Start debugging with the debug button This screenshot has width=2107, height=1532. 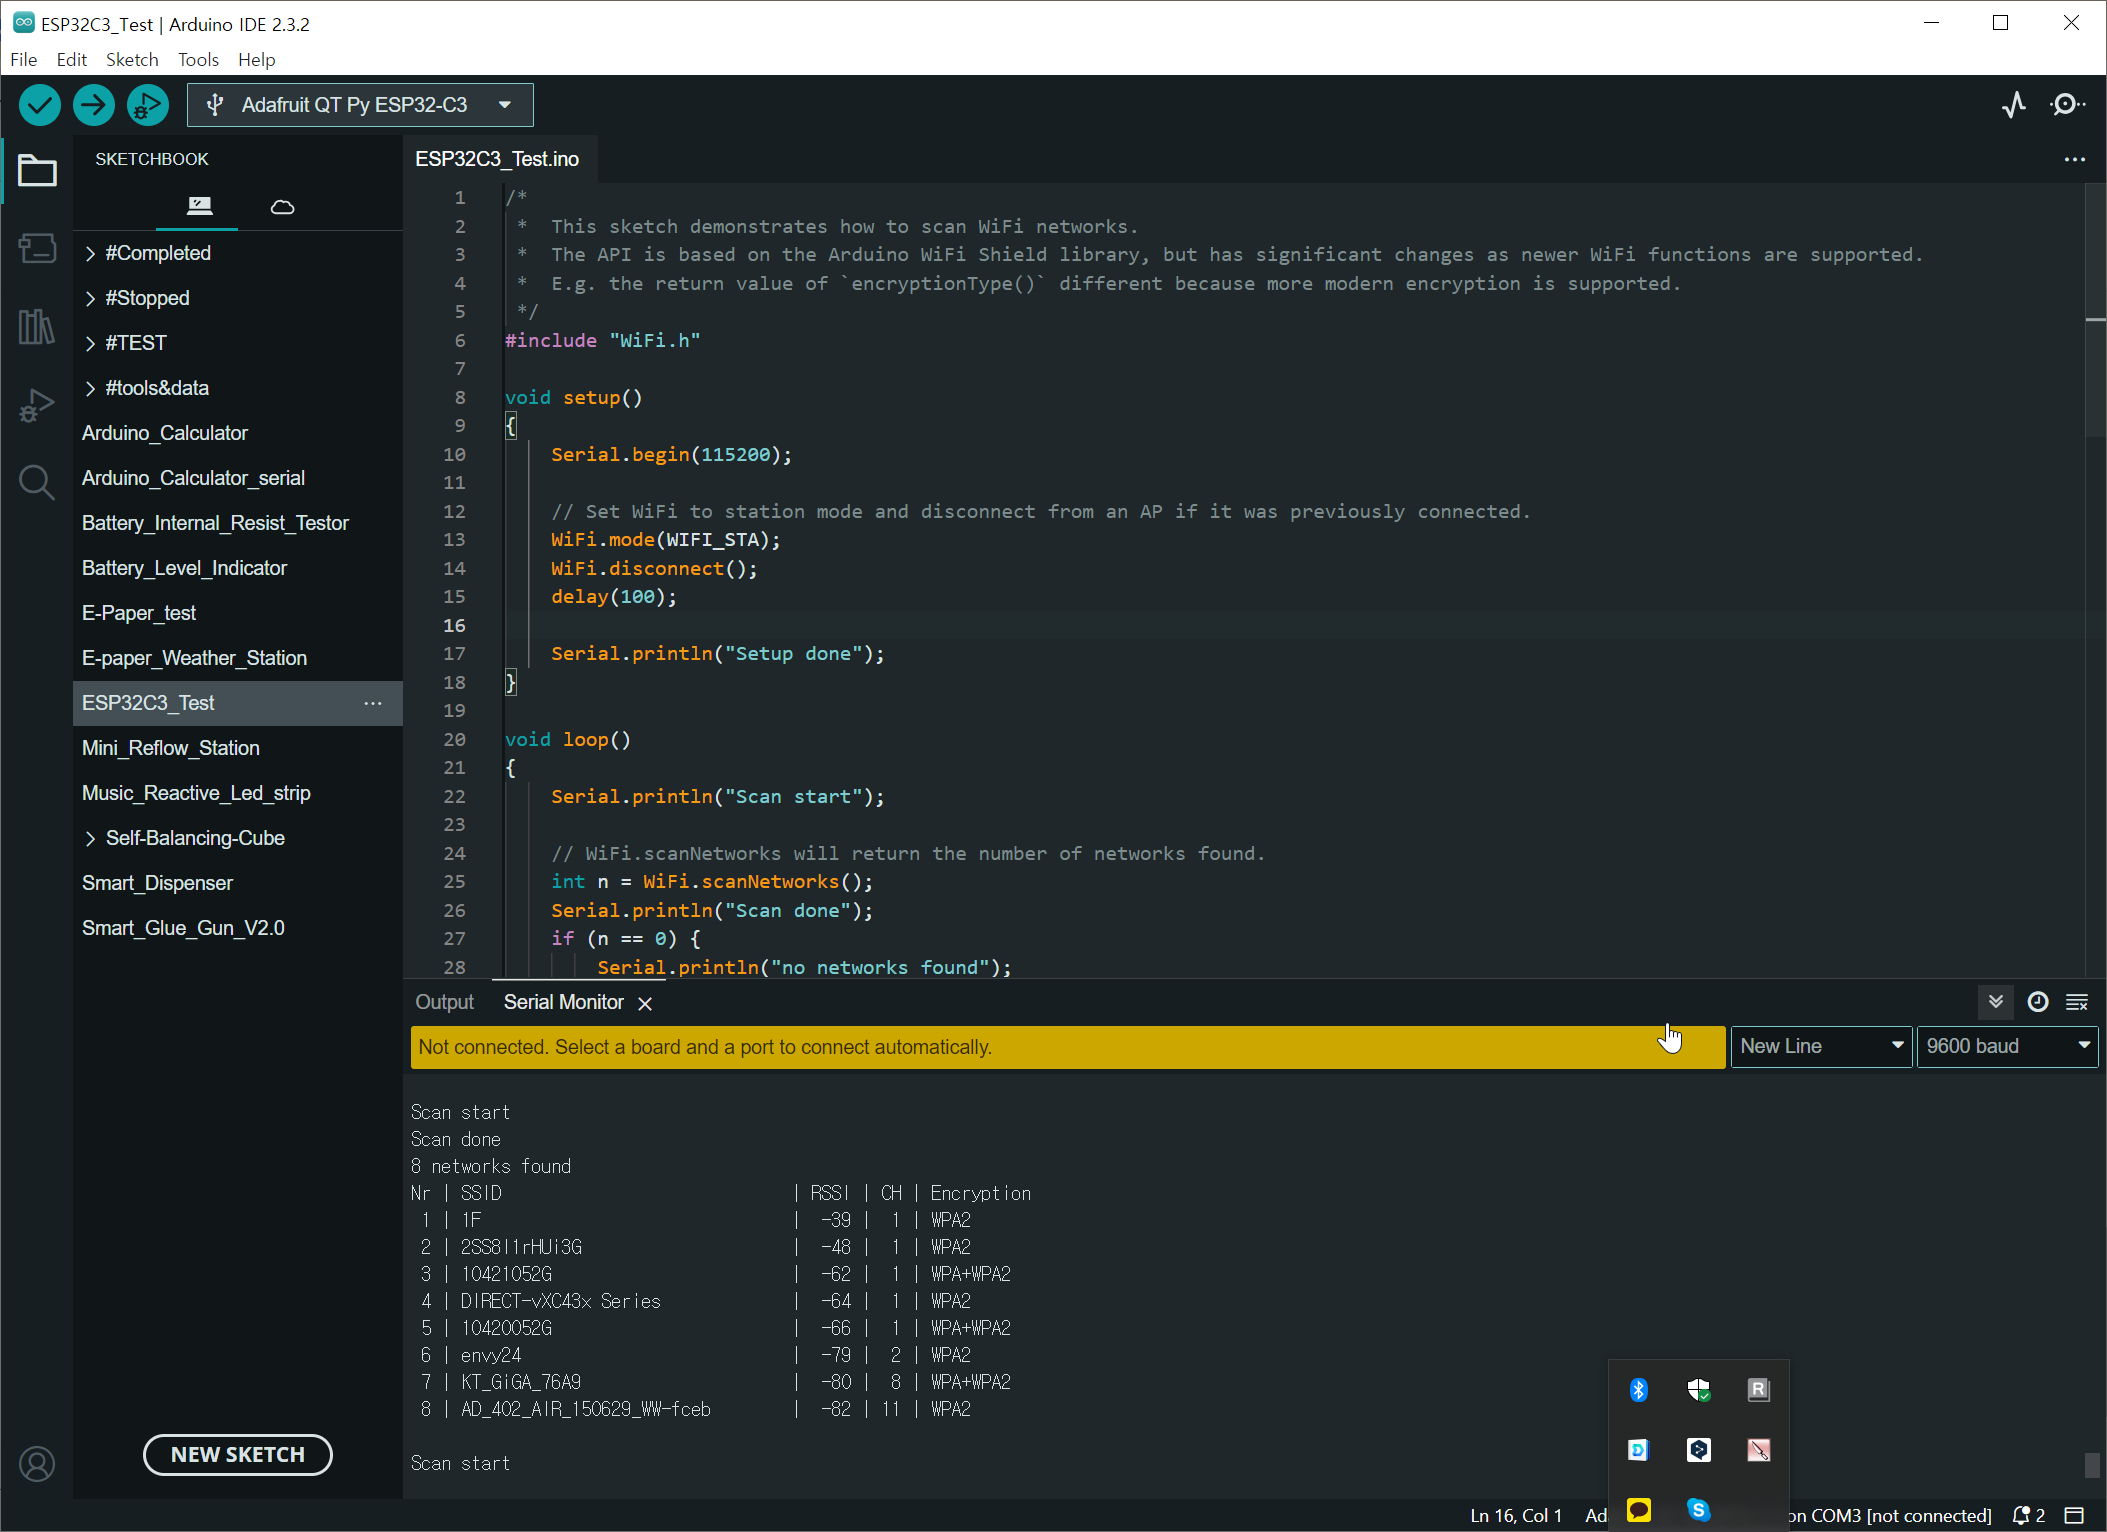148,105
